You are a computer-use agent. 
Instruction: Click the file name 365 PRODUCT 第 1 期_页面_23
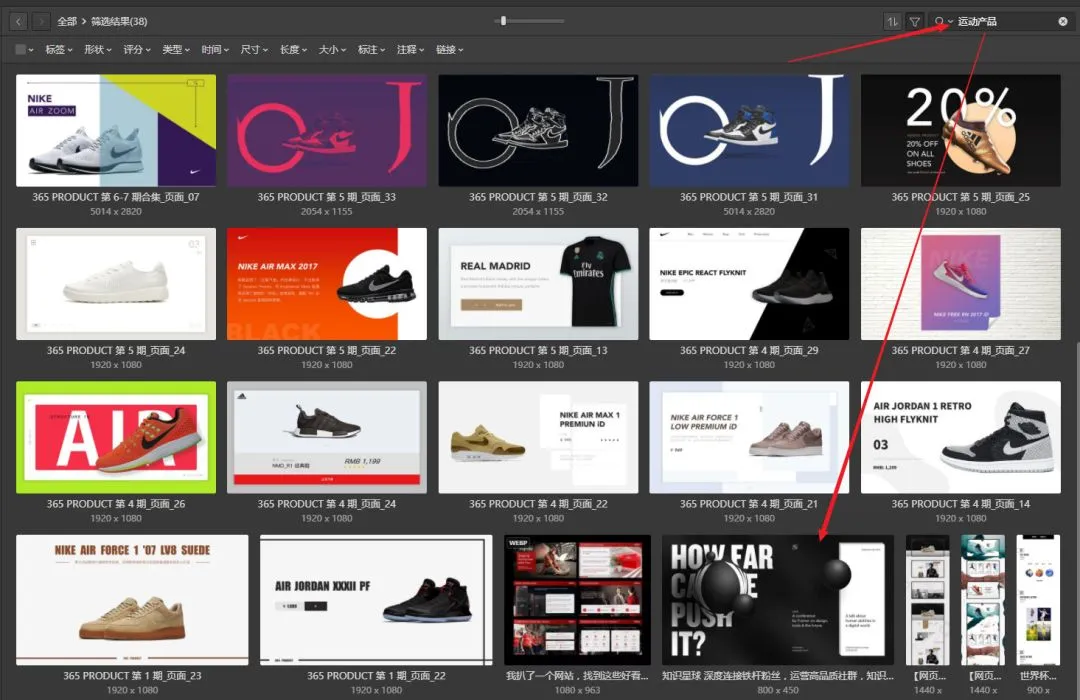(x=132, y=676)
